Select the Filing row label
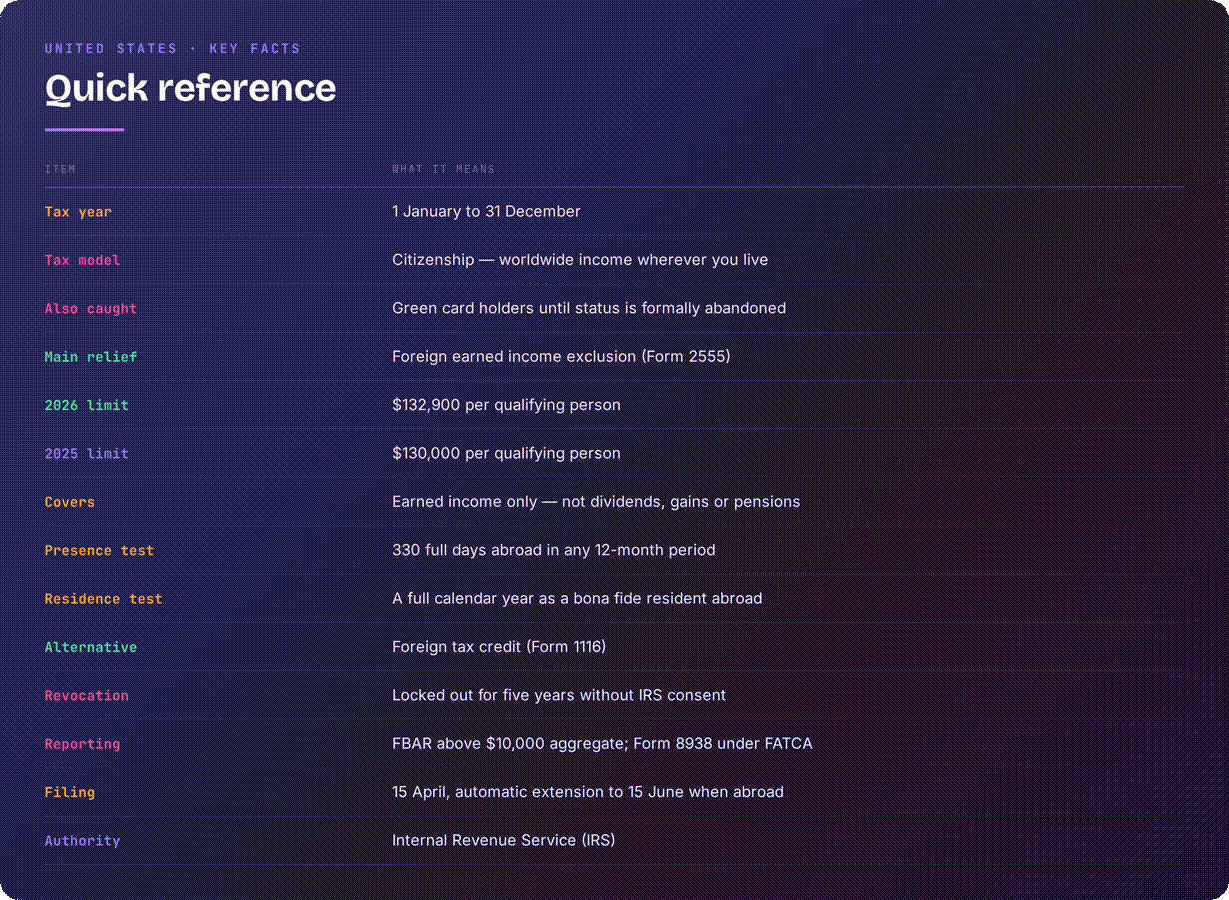 pyautogui.click(x=70, y=792)
